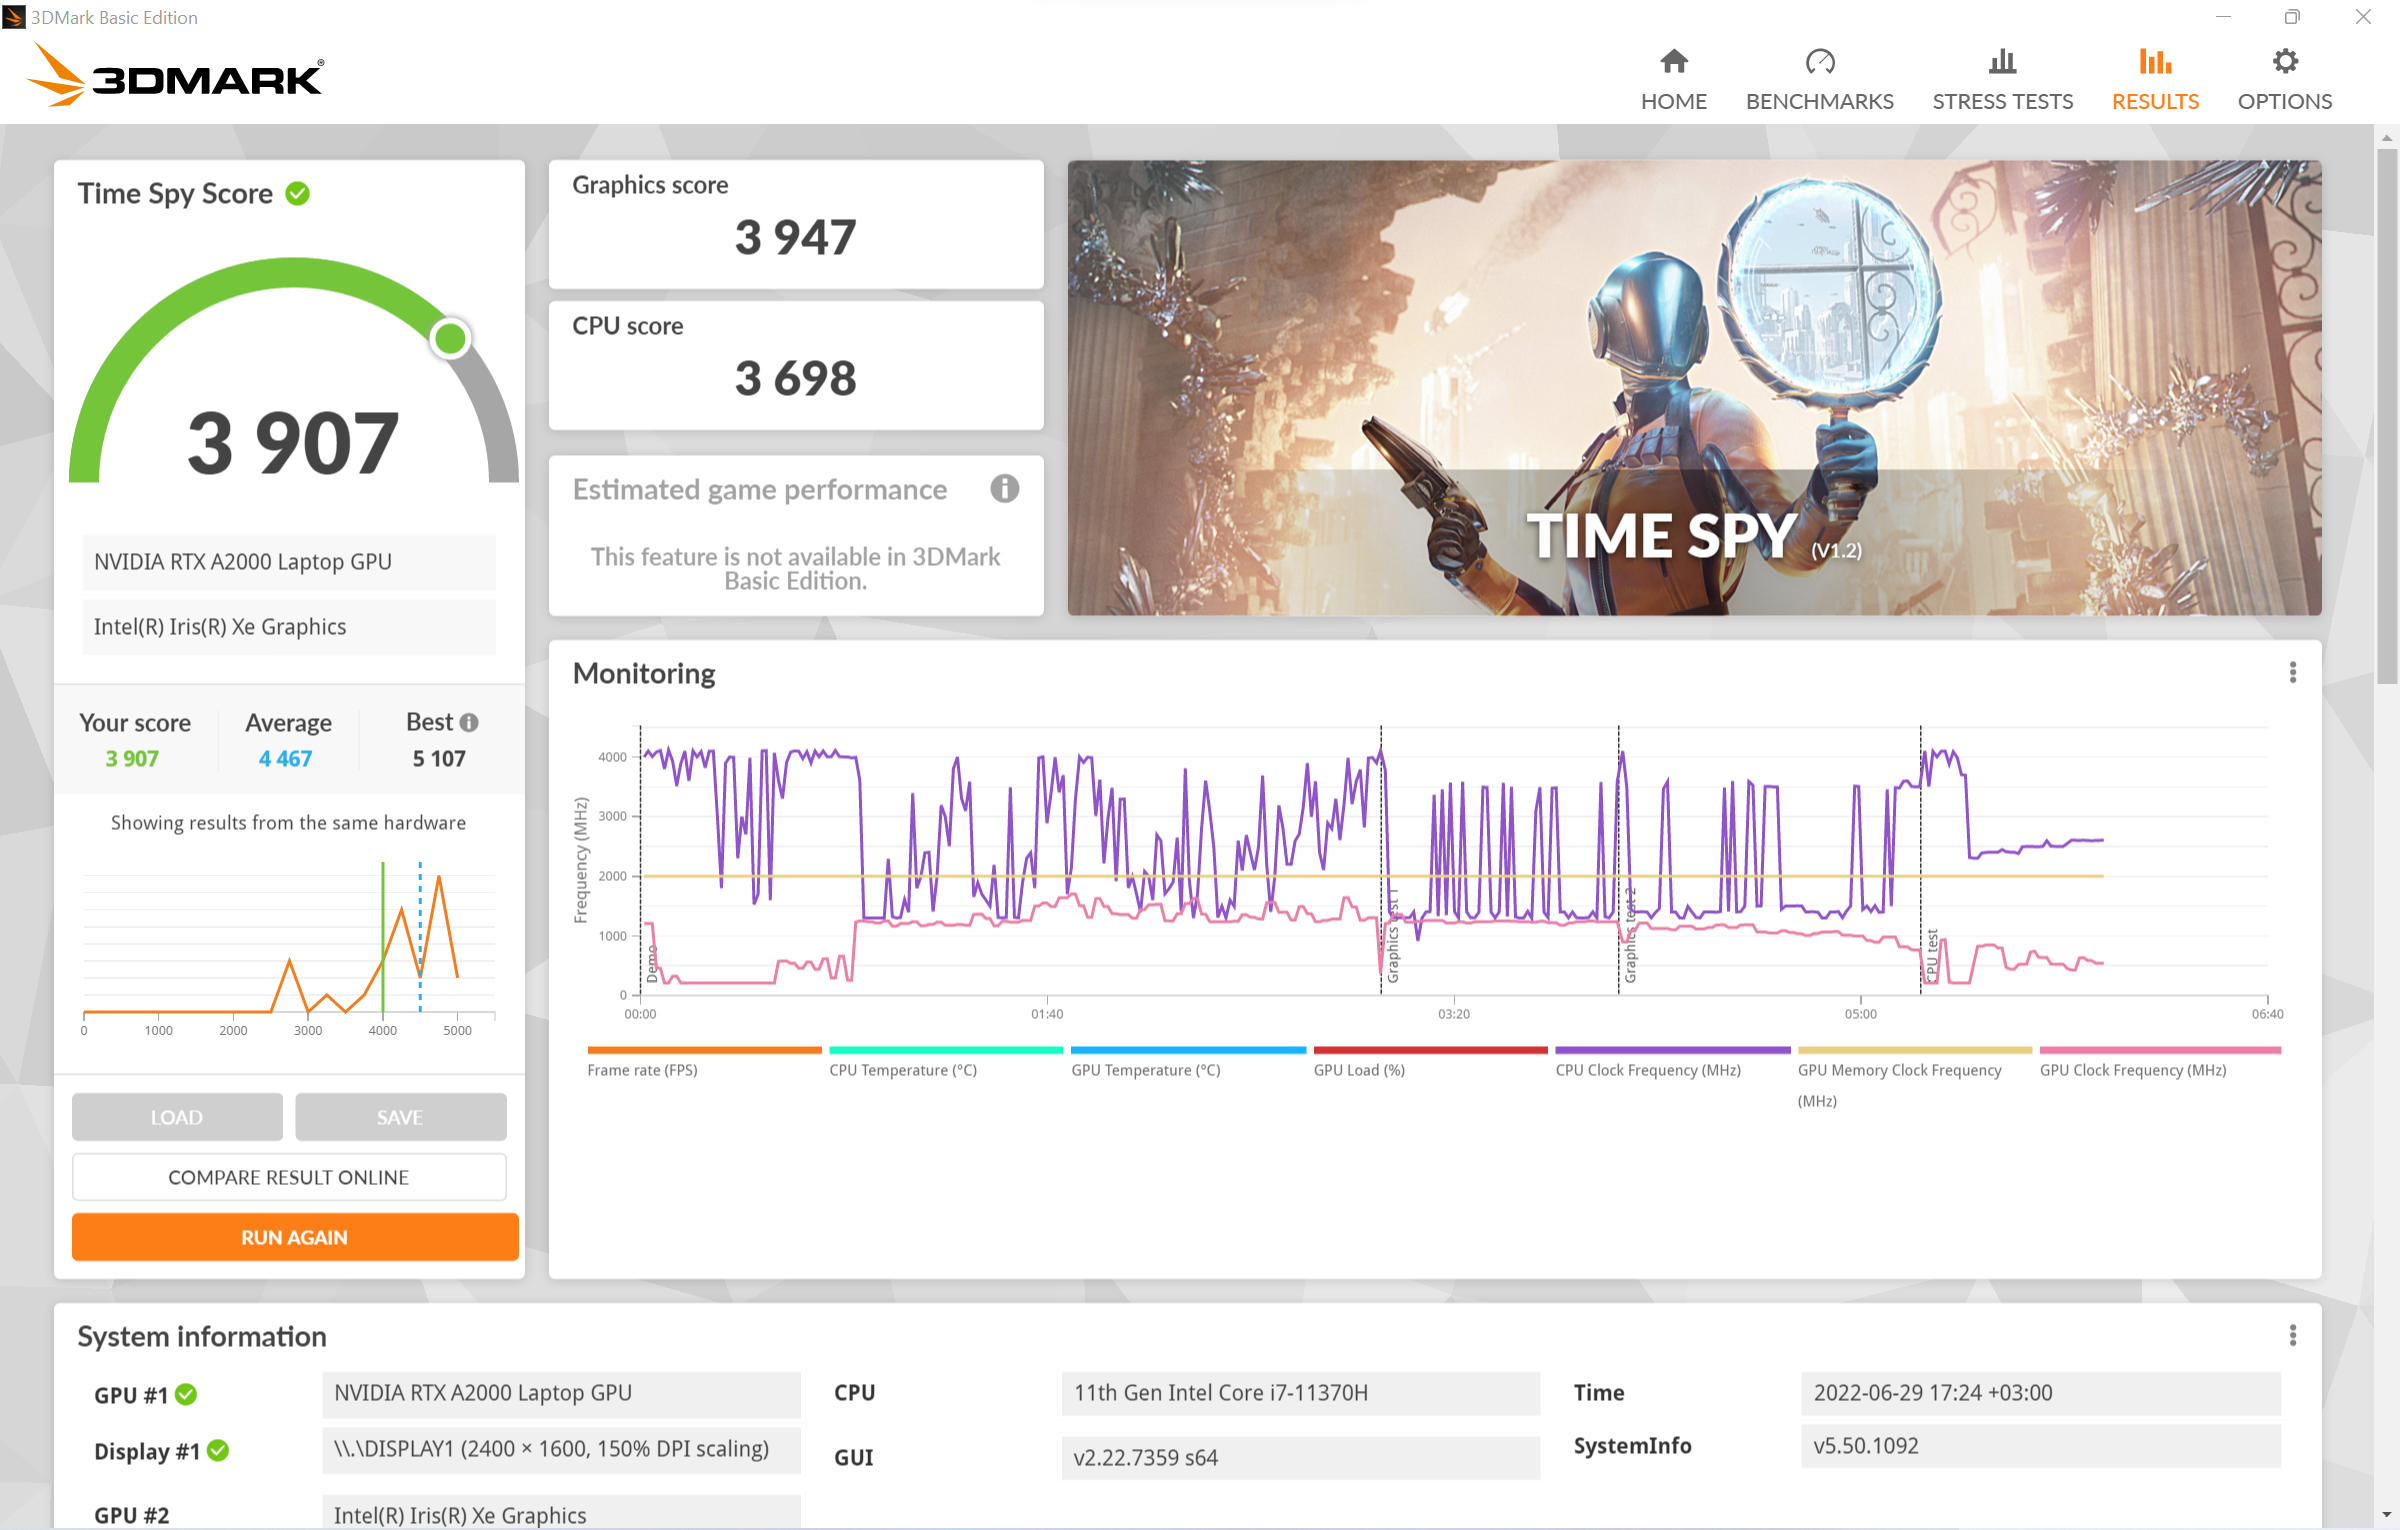Toggle the GPU Clock Frequency legend series
This screenshot has height=1530, width=2400.
(x=2132, y=1069)
